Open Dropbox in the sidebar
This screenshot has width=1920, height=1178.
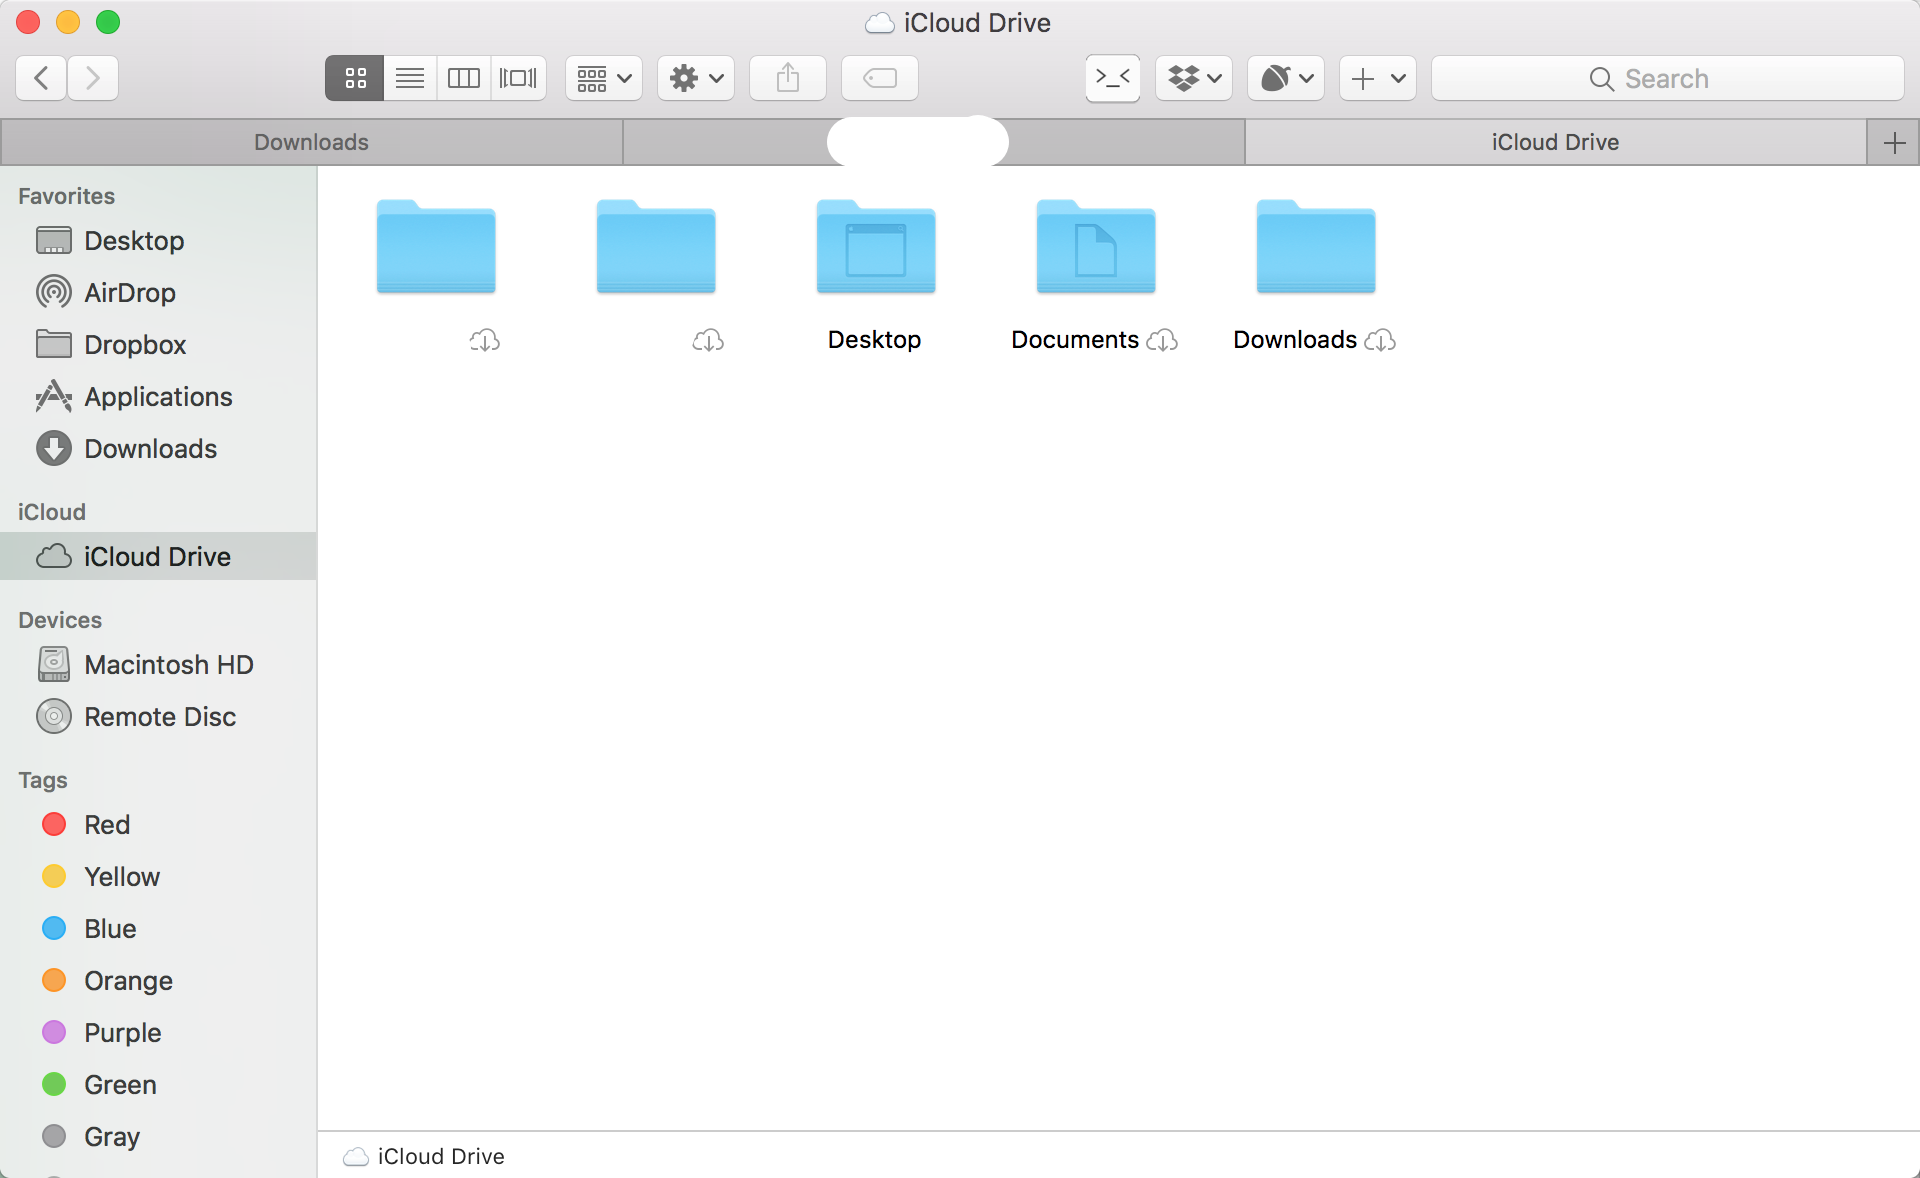tap(158, 345)
